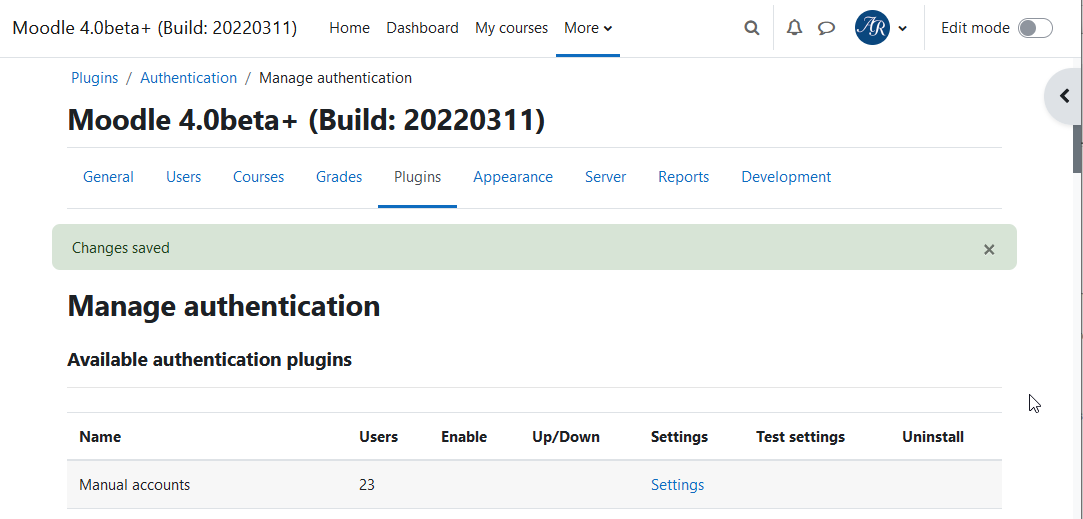The image size is (1083, 519).
Task: Open notifications bell icon
Action: [x=794, y=28]
